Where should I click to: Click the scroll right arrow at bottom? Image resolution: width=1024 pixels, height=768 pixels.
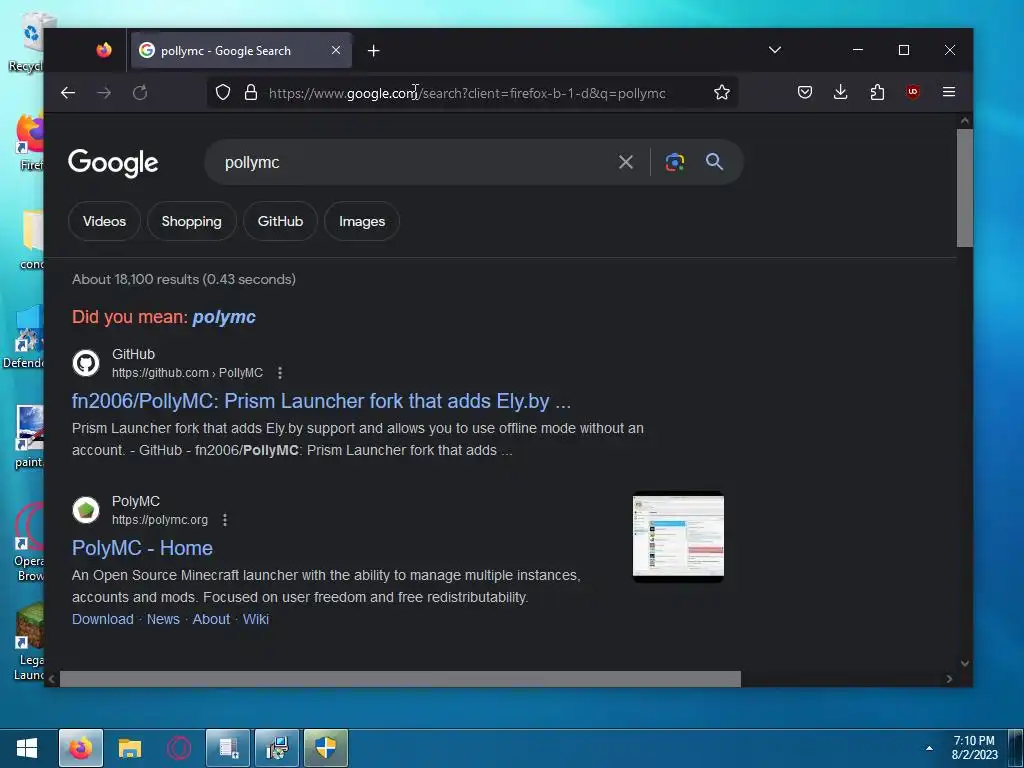pos(949,679)
